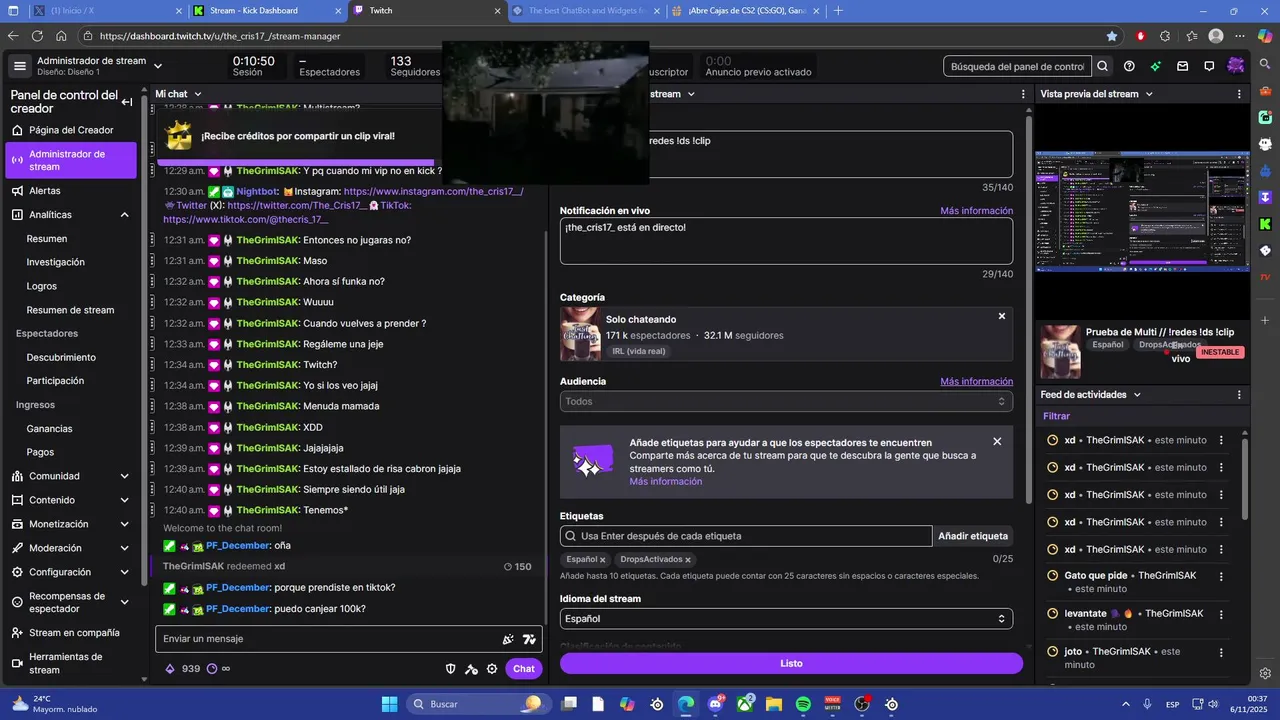Open three-dot options of Vista previa del stream

point(1240,94)
